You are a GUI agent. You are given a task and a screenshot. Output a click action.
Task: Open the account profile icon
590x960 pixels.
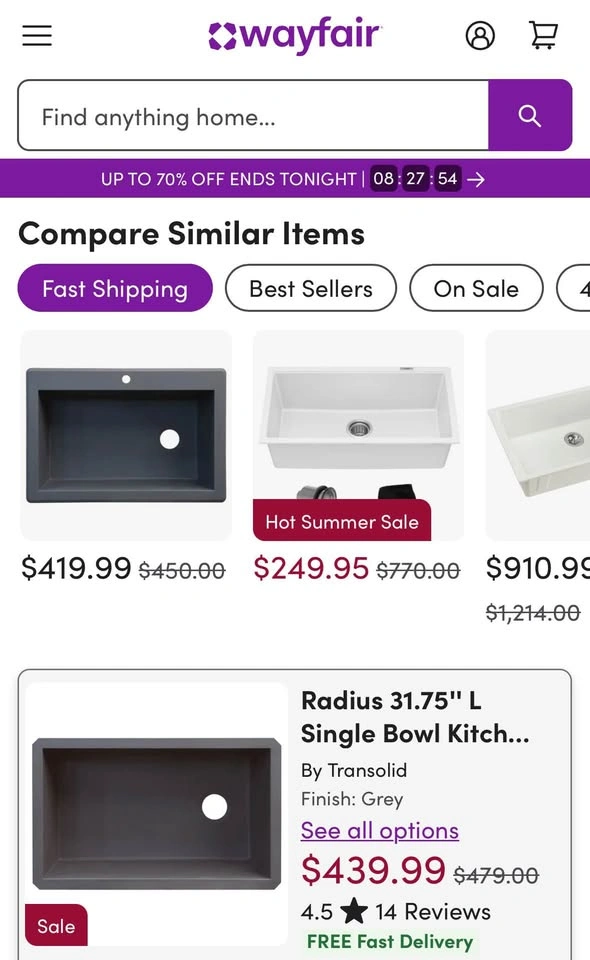tap(480, 36)
